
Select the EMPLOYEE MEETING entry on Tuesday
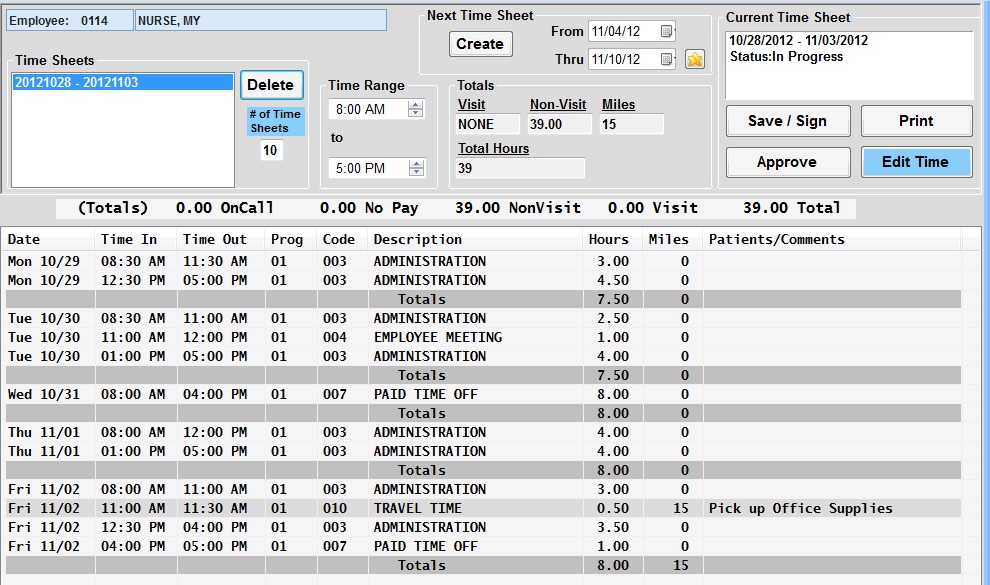point(438,337)
